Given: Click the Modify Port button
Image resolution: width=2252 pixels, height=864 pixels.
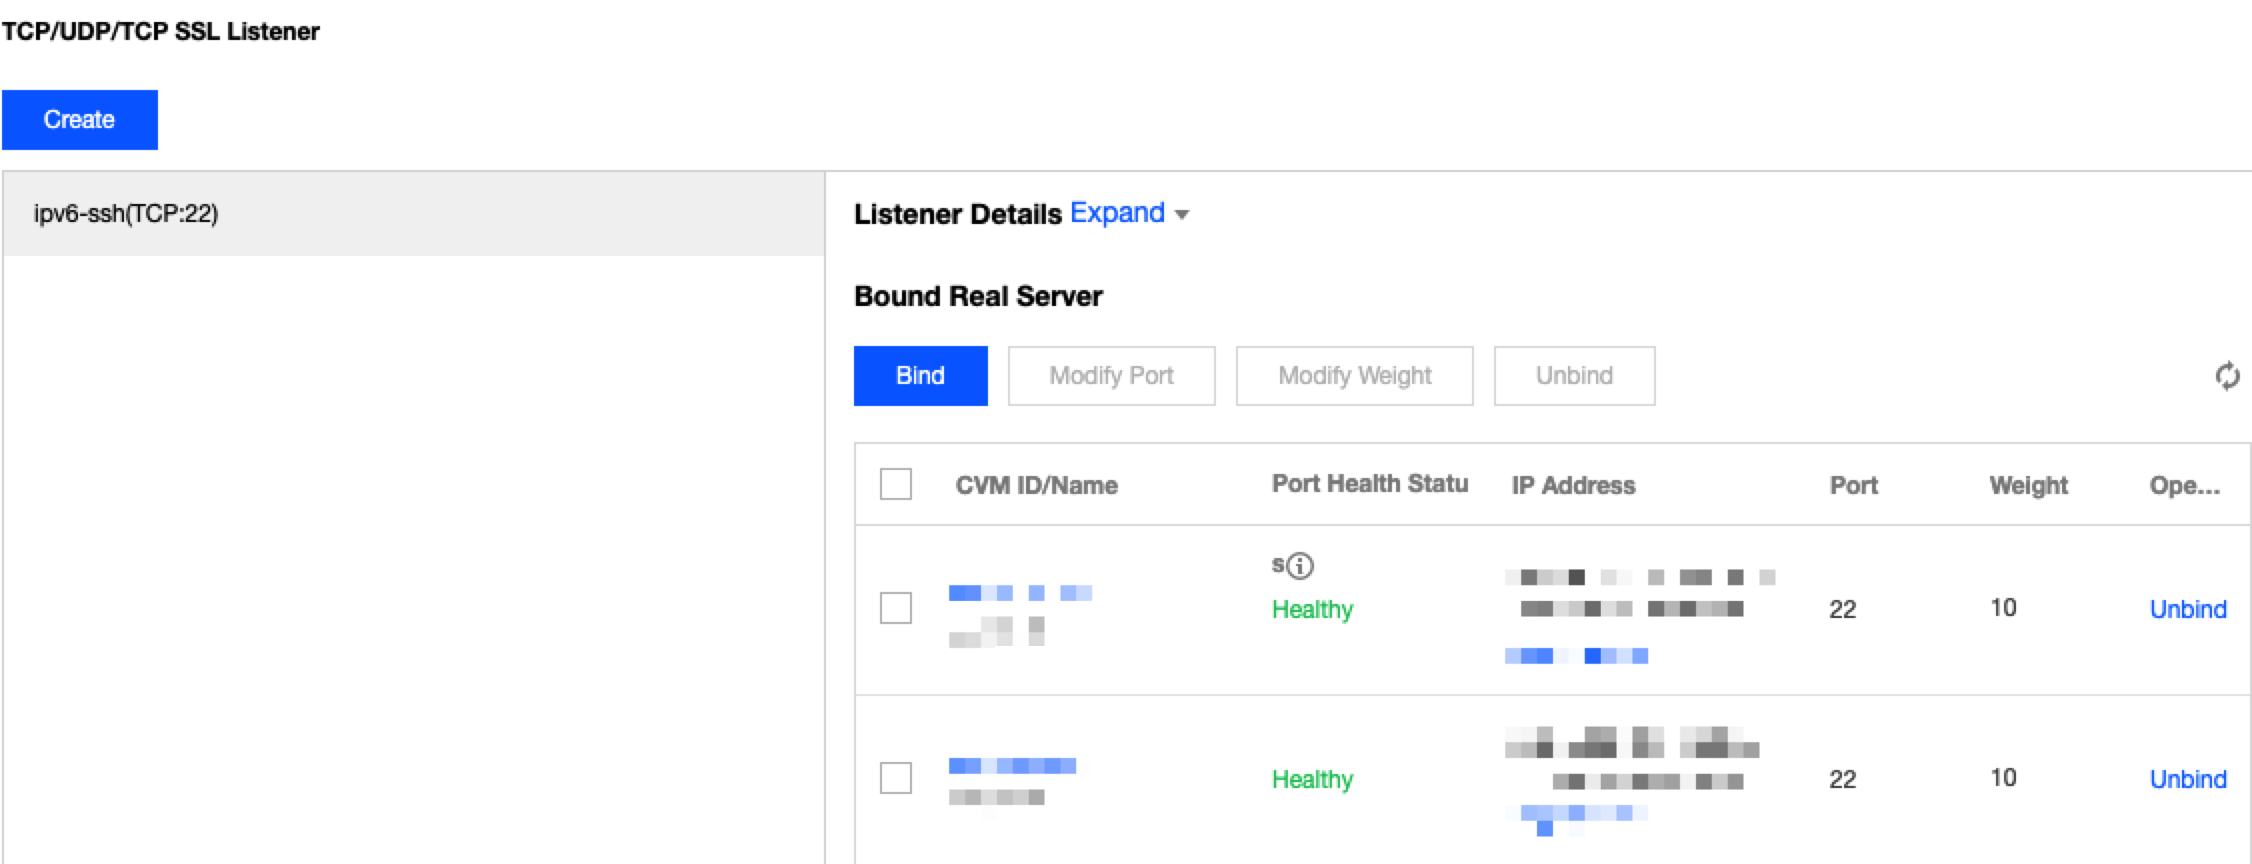Looking at the screenshot, I should (1111, 376).
